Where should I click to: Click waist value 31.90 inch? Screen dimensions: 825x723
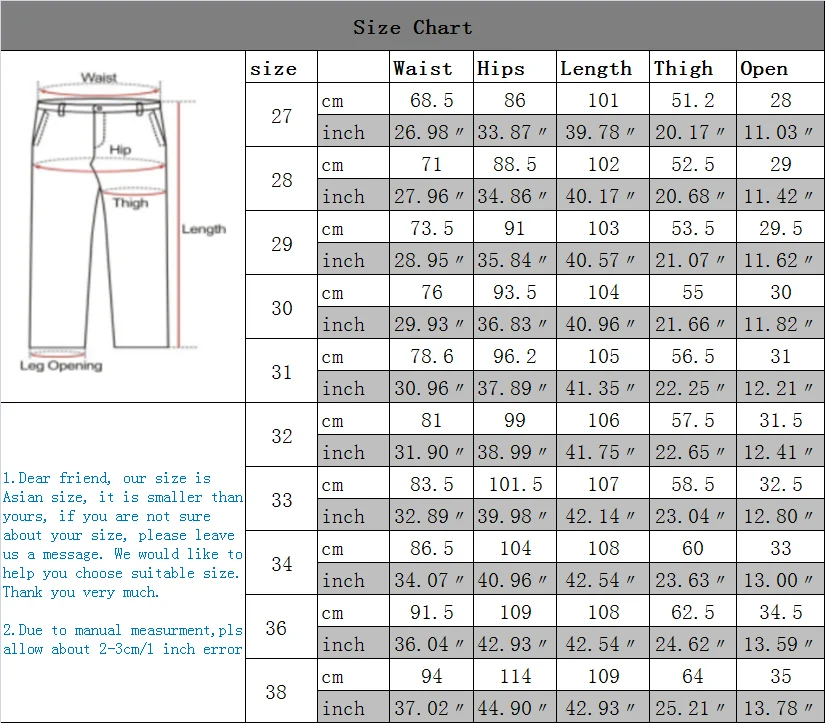429,452
